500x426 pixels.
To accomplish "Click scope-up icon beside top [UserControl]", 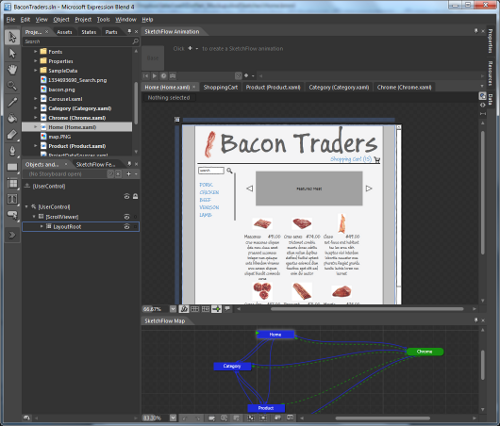I will 27,186.
